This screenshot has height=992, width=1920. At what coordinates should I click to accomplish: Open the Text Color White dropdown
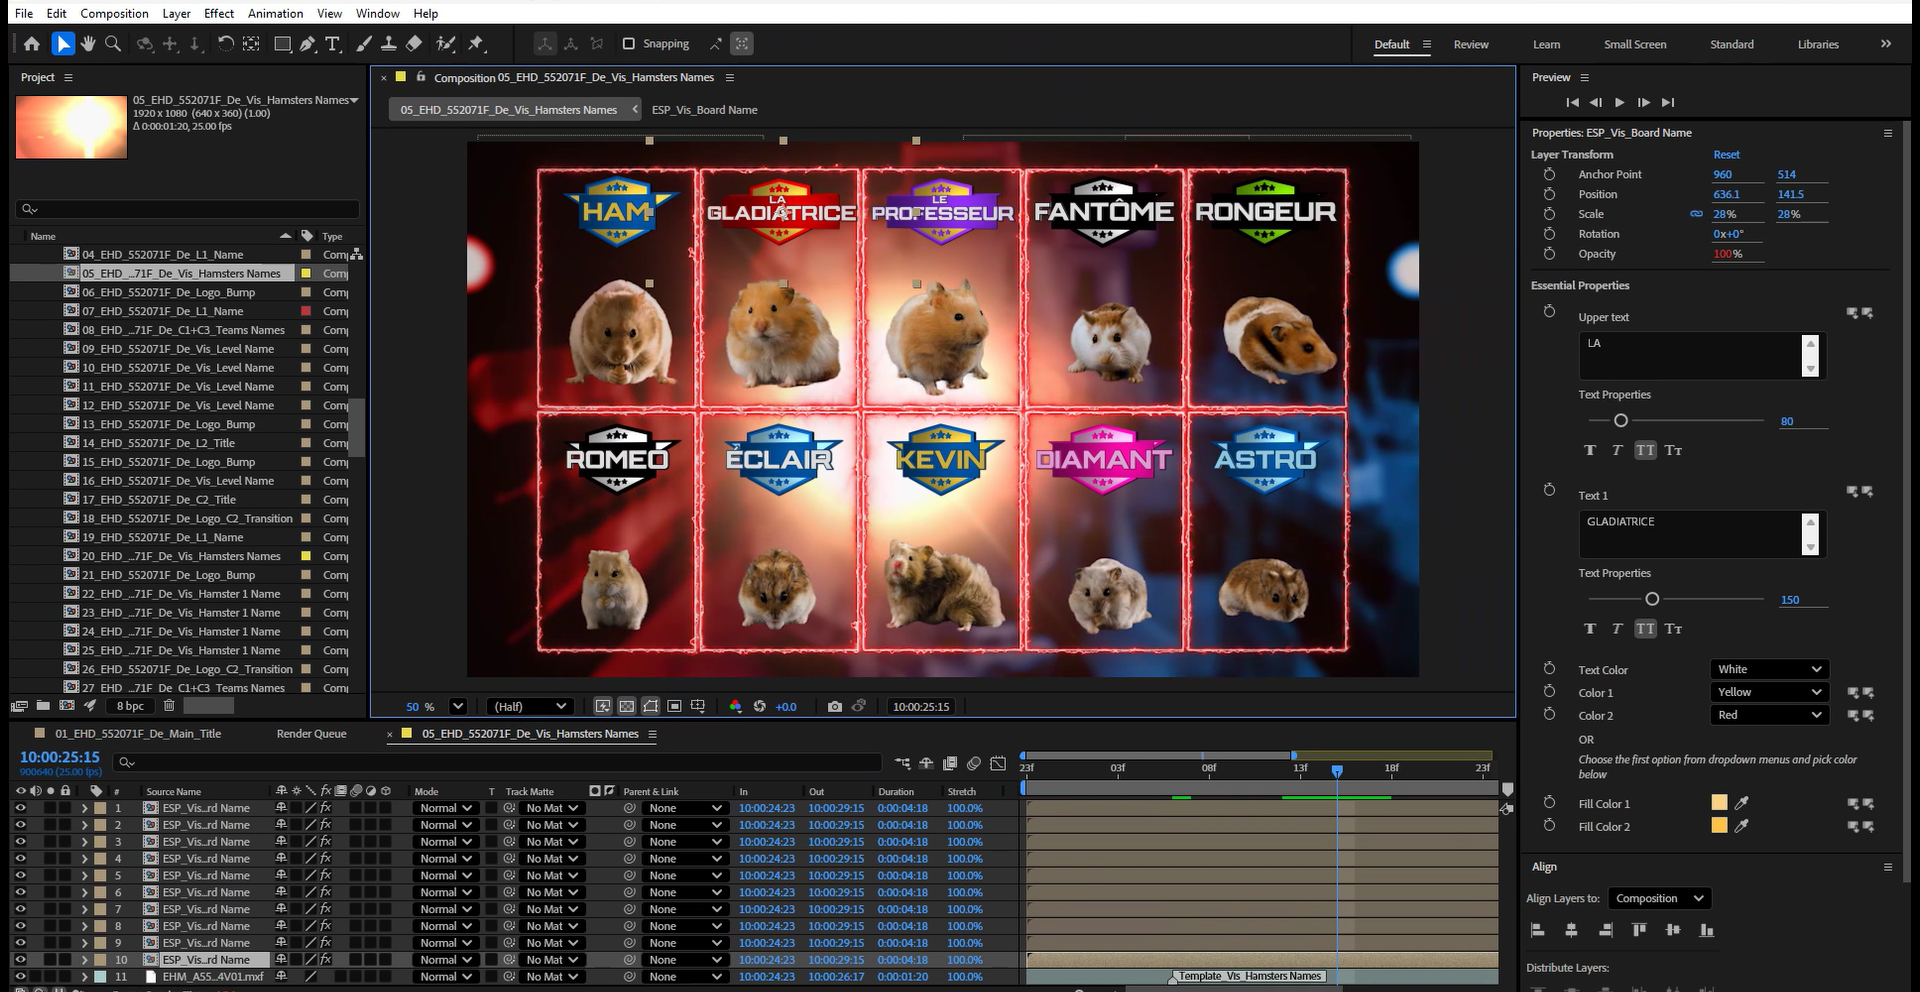1769,669
